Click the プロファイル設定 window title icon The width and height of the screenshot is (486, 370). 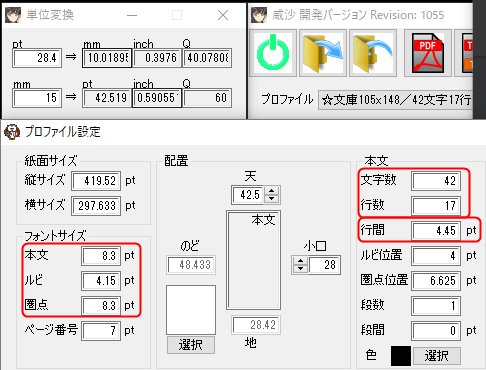(x=12, y=132)
